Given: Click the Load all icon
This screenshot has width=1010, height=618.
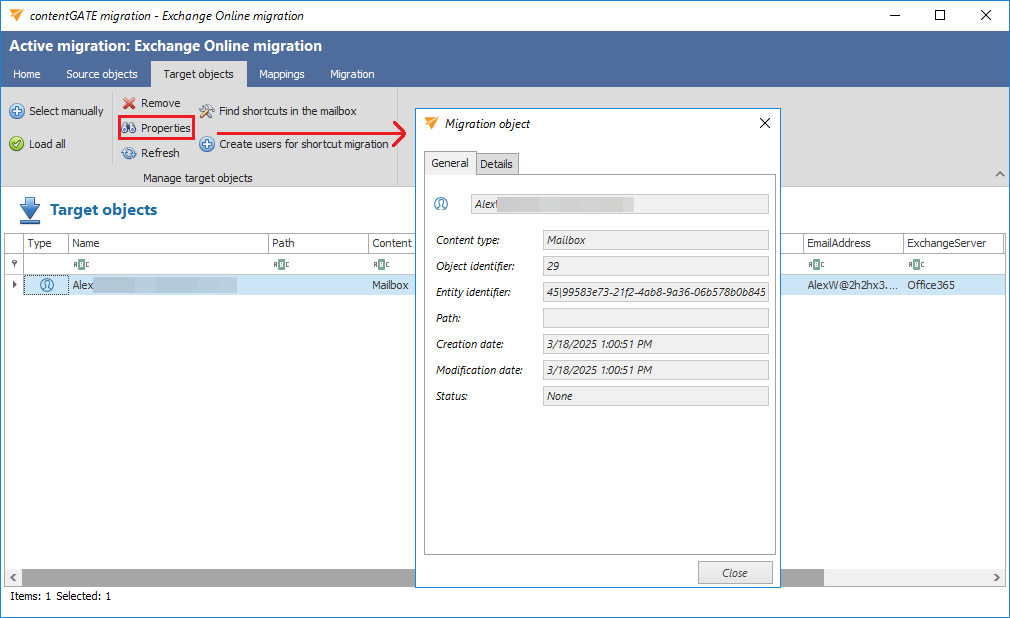Looking at the screenshot, I should pyautogui.click(x=17, y=144).
